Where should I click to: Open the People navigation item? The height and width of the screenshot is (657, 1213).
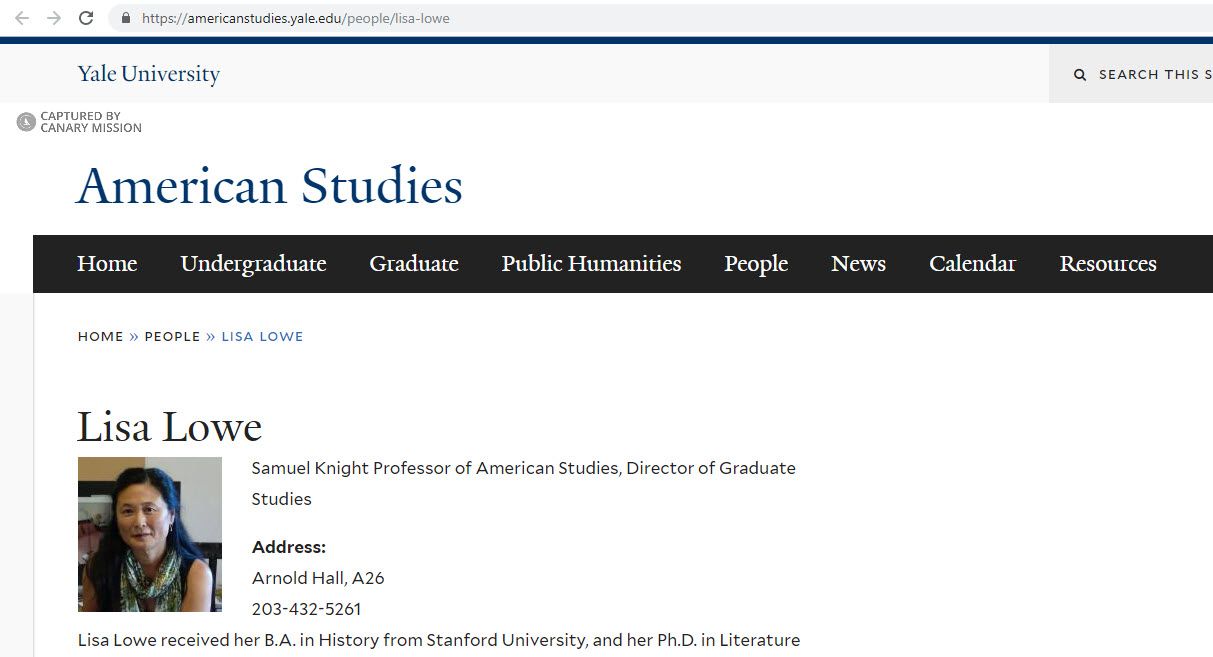756,264
